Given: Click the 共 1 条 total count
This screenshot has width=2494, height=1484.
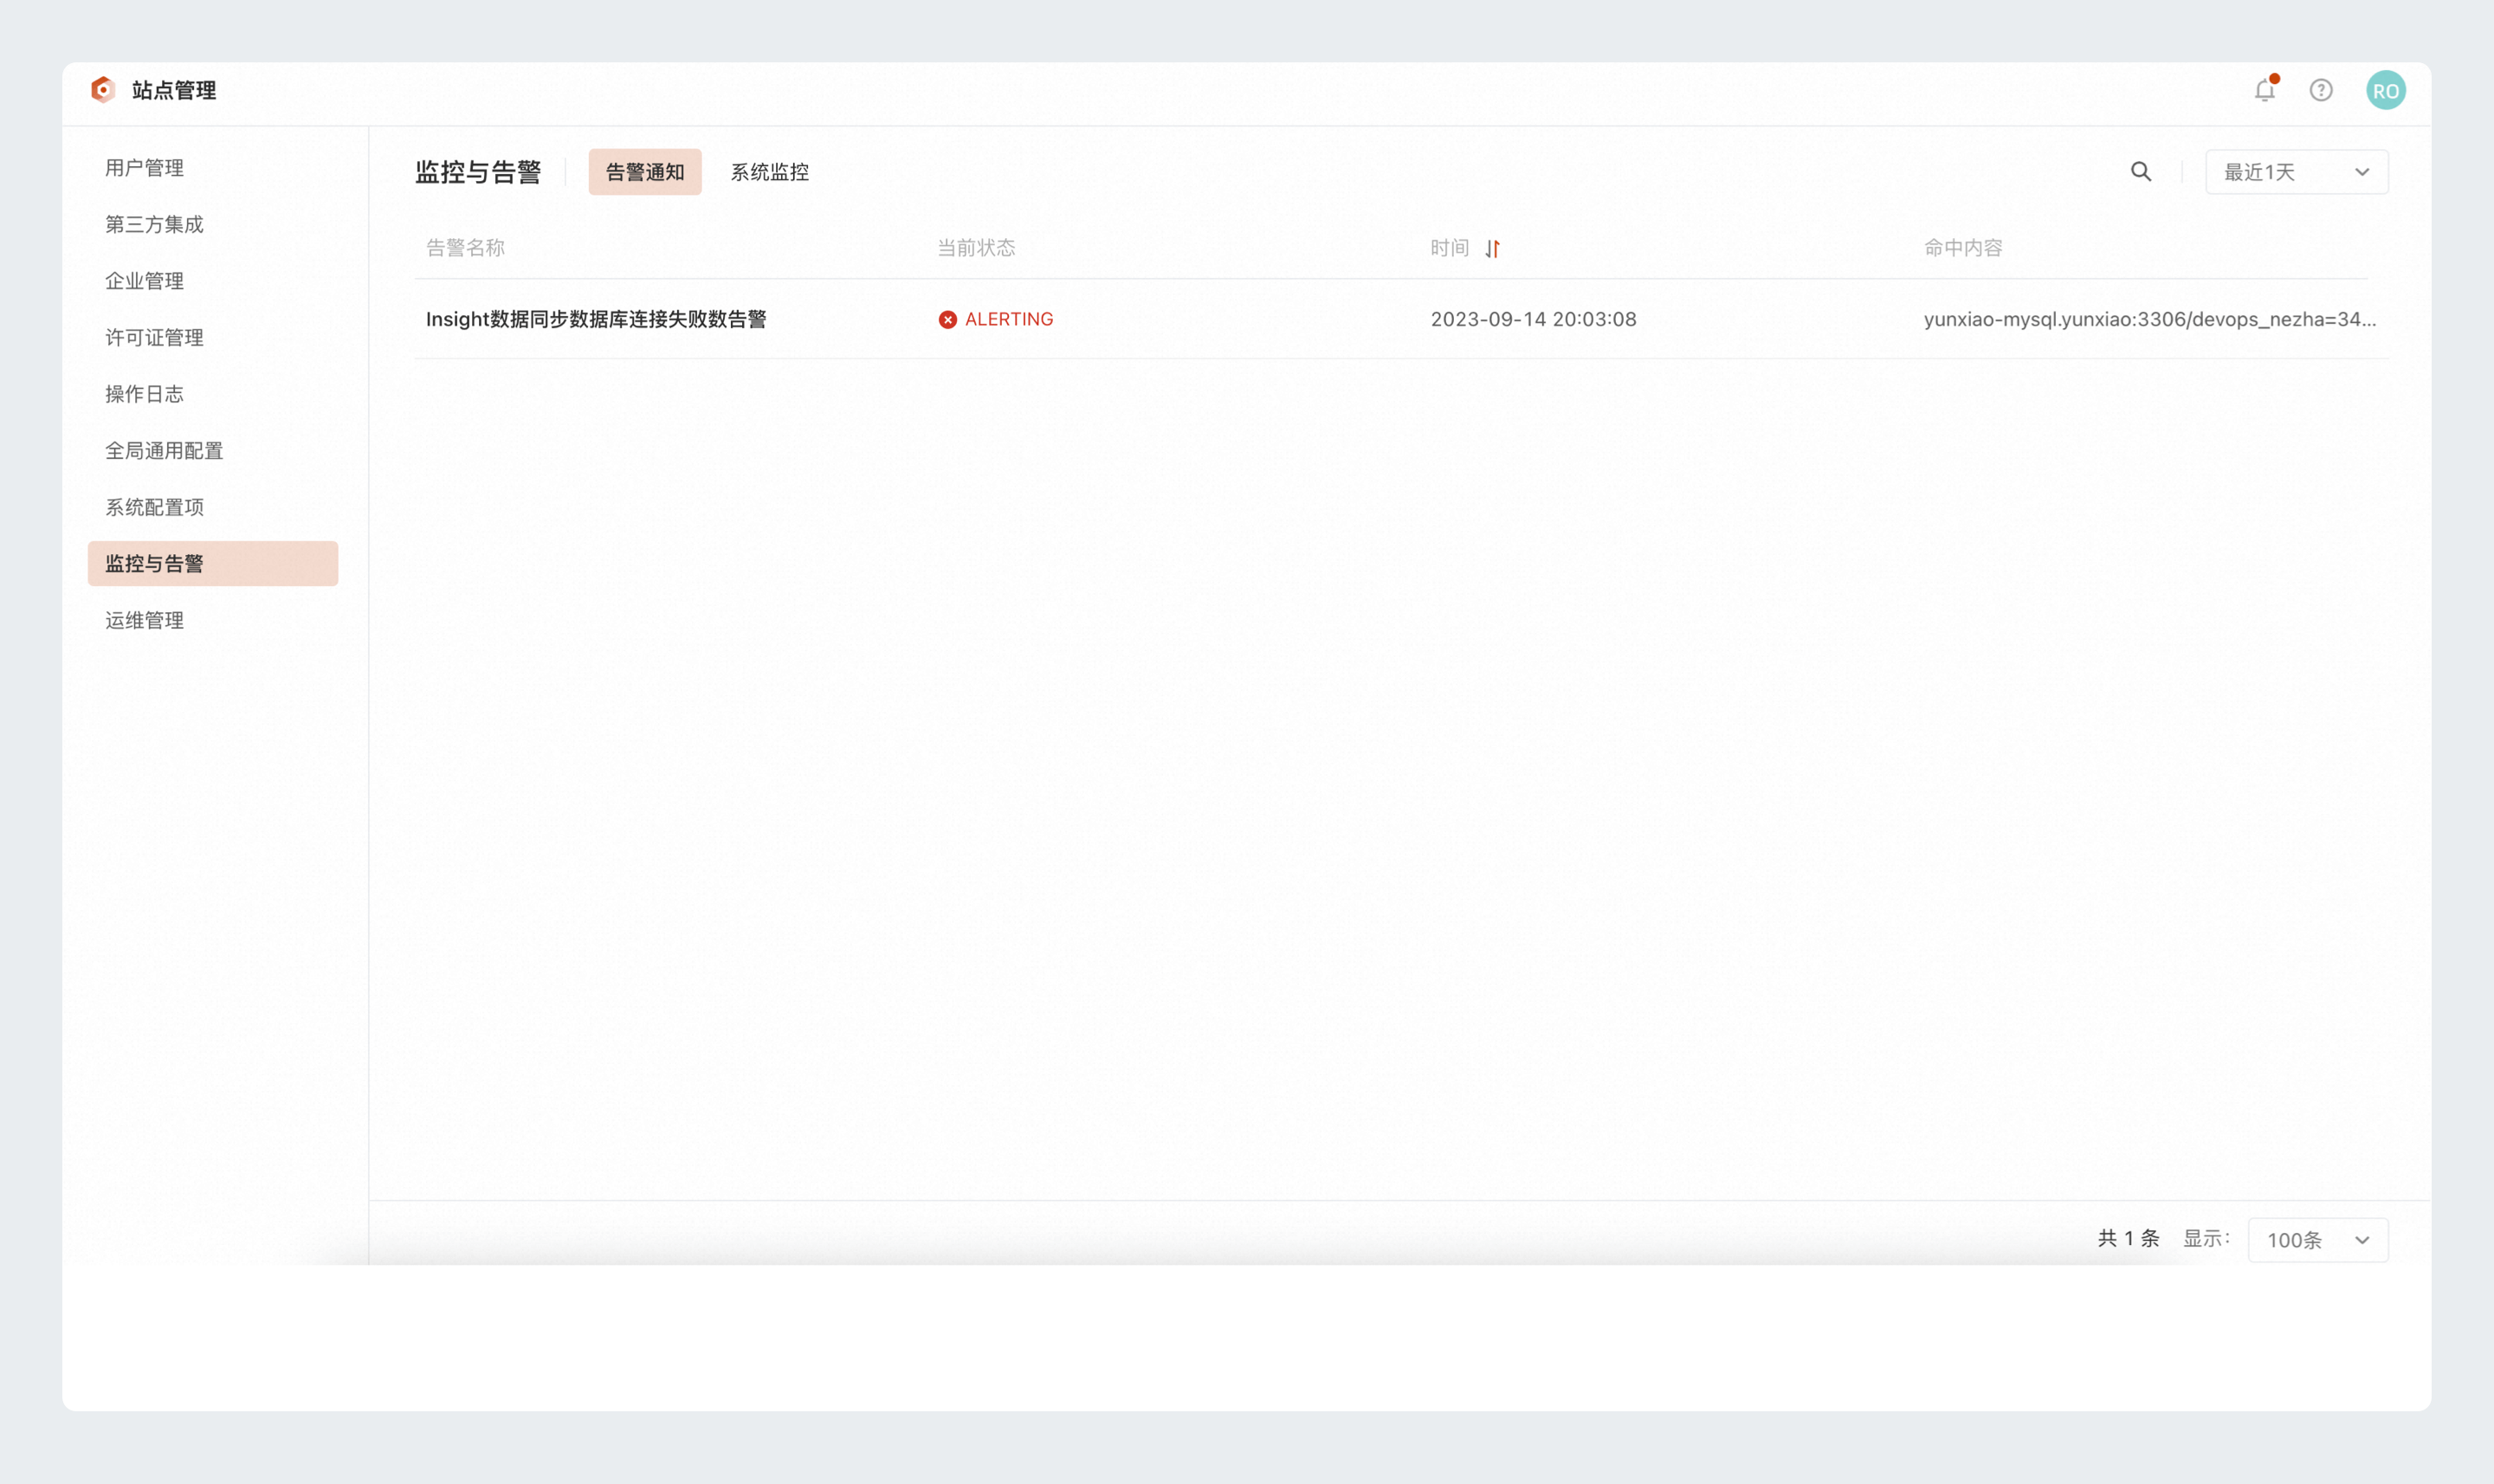Looking at the screenshot, I should tap(2128, 1239).
